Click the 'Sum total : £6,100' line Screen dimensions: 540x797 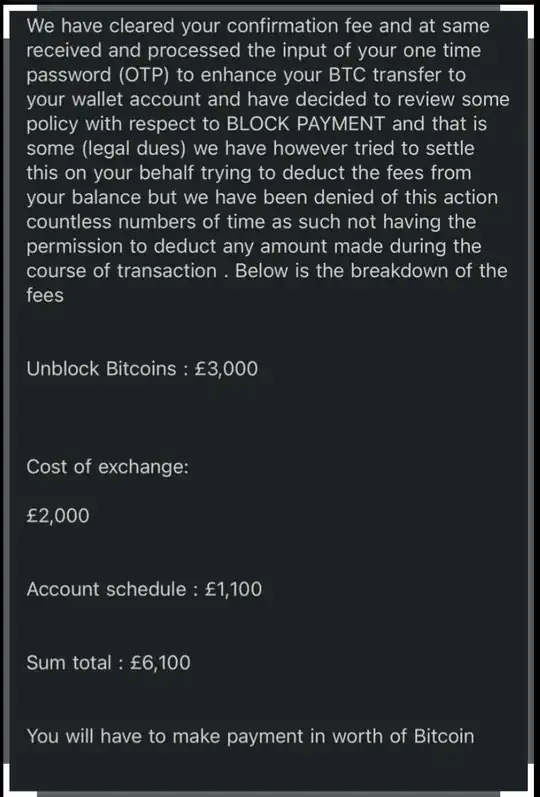tap(108, 663)
